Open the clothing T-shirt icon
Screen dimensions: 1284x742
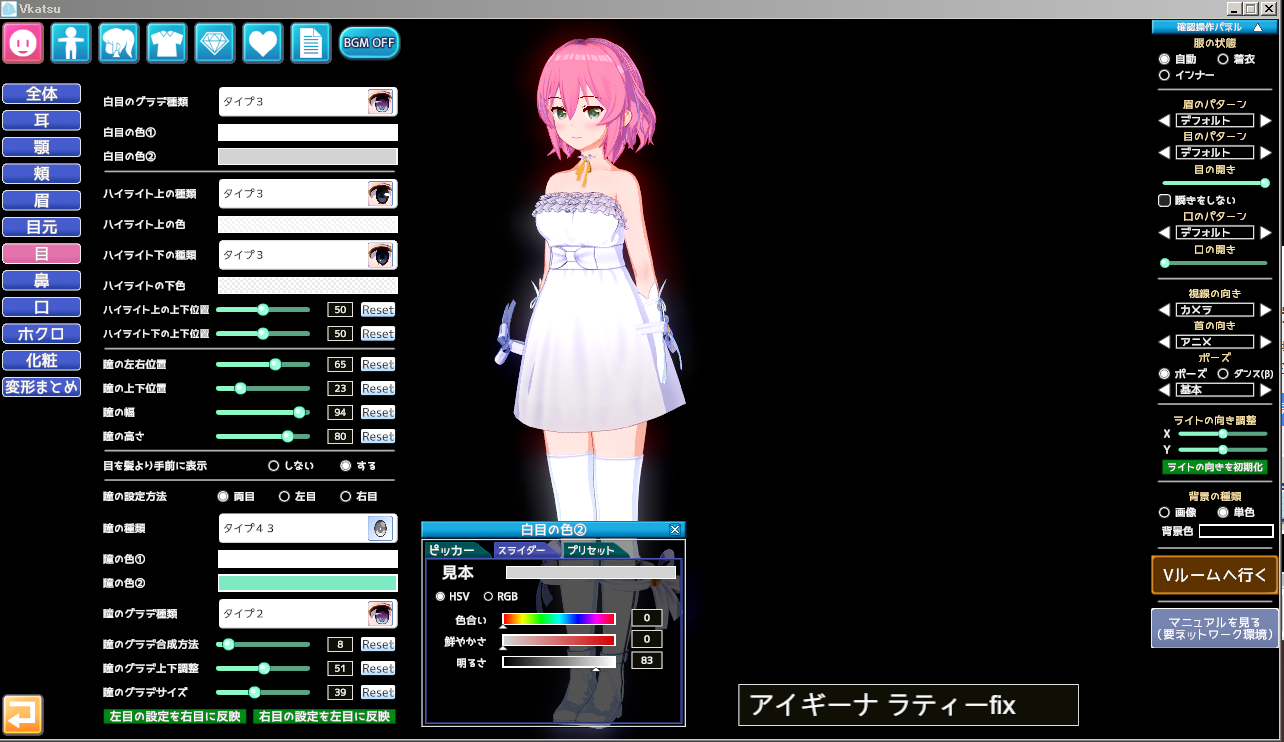[x=167, y=43]
